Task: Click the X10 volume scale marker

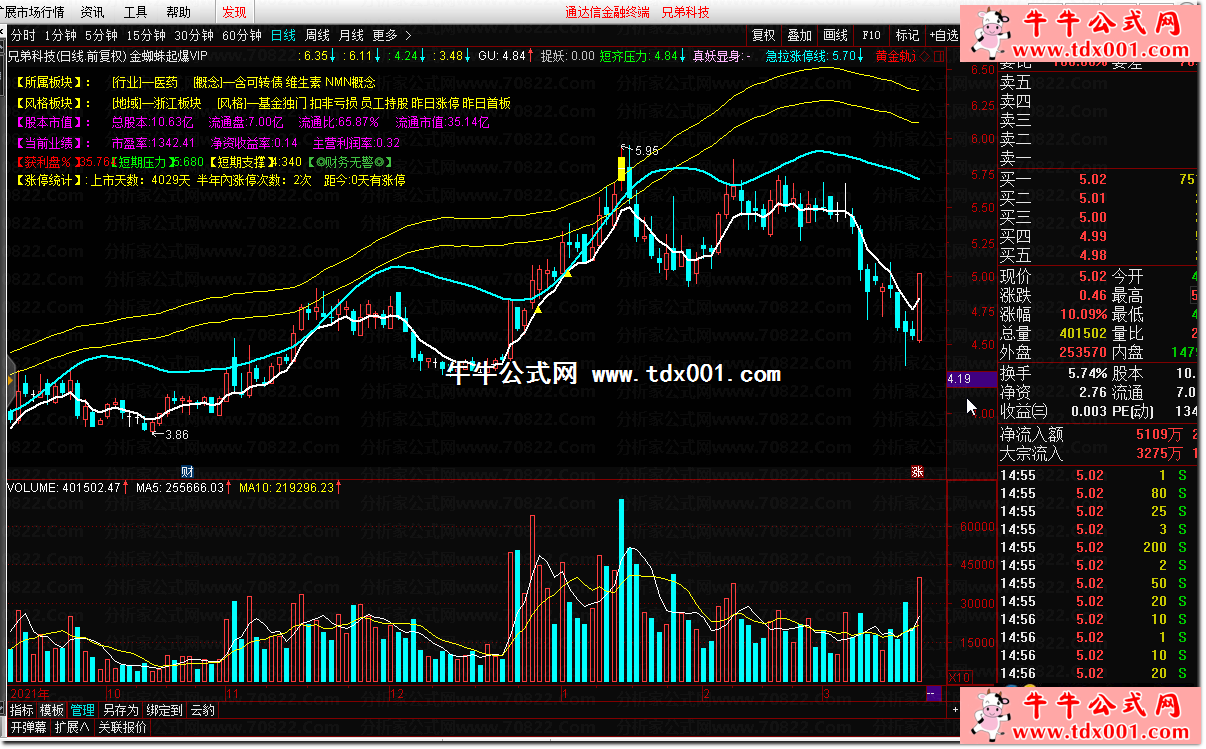Action: point(958,677)
